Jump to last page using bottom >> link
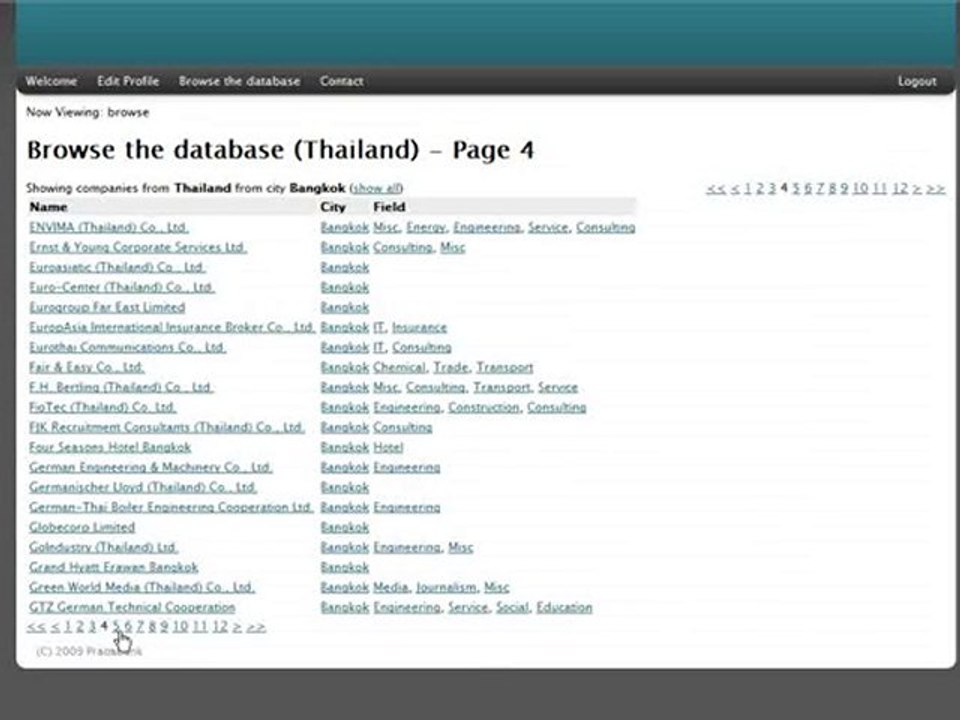The height and width of the screenshot is (720, 960). point(257,627)
